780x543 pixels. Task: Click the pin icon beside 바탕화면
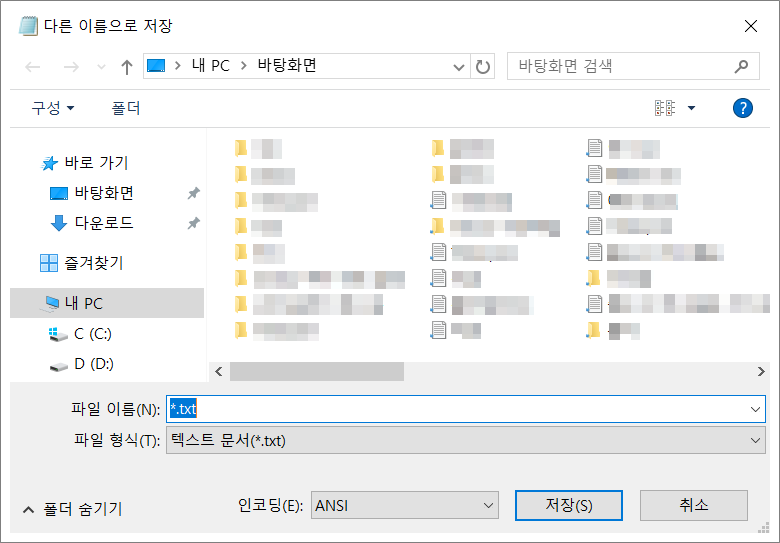194,193
